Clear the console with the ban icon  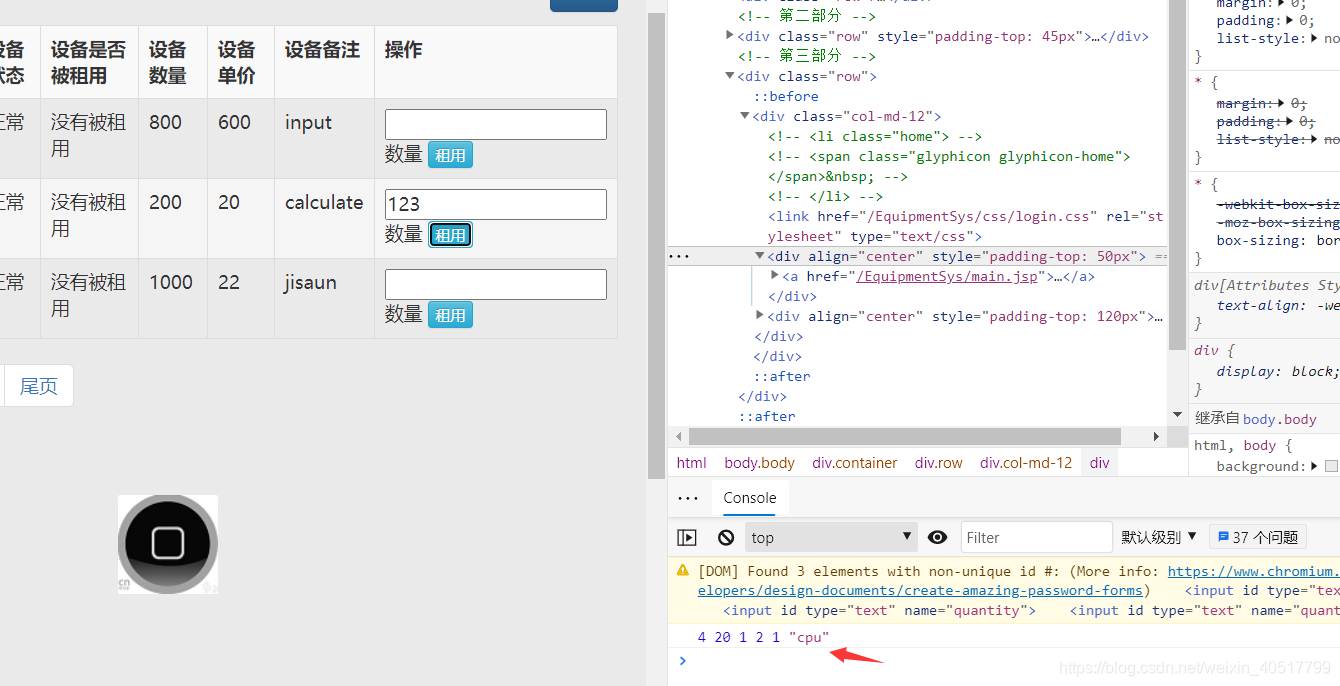tap(726, 537)
